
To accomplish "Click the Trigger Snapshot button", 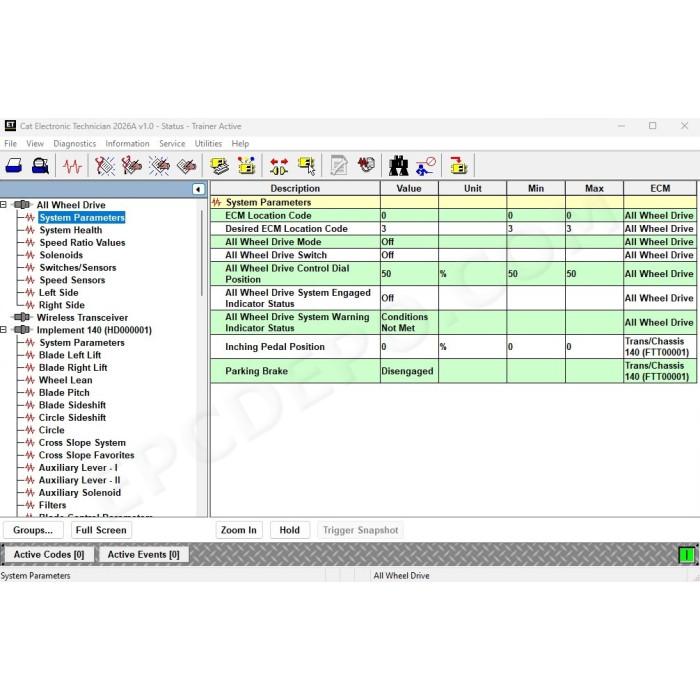I will [x=360, y=530].
